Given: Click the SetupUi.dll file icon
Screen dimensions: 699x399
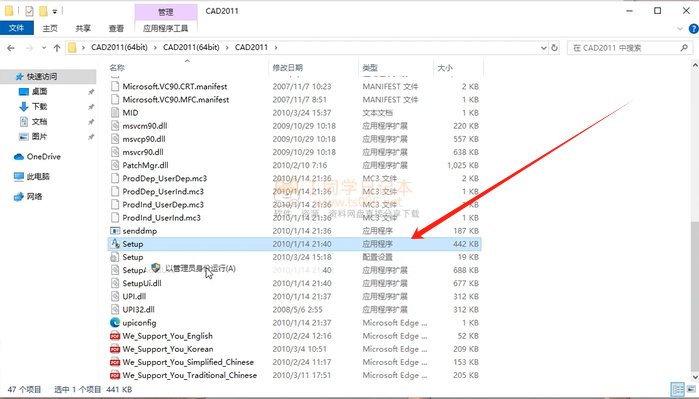Looking at the screenshot, I should click(x=115, y=284).
